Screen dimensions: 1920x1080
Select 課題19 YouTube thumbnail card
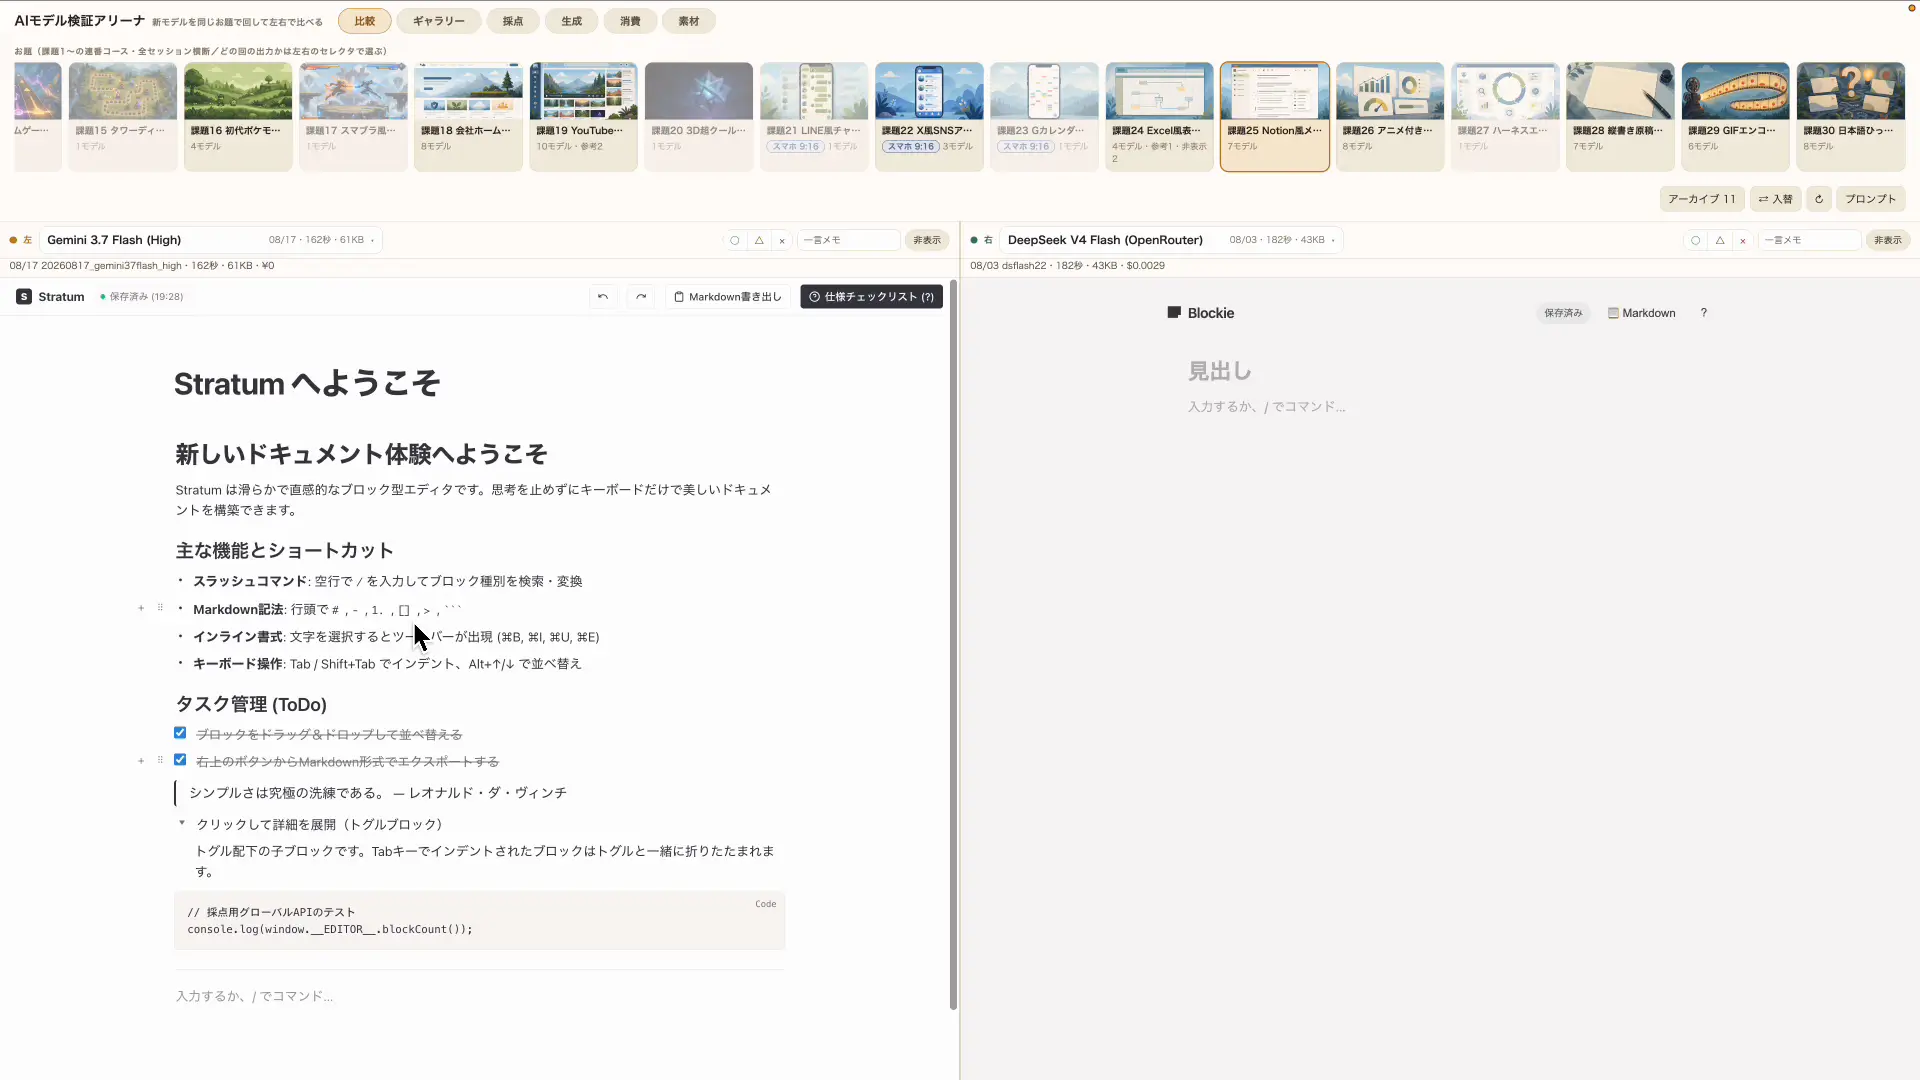583,116
